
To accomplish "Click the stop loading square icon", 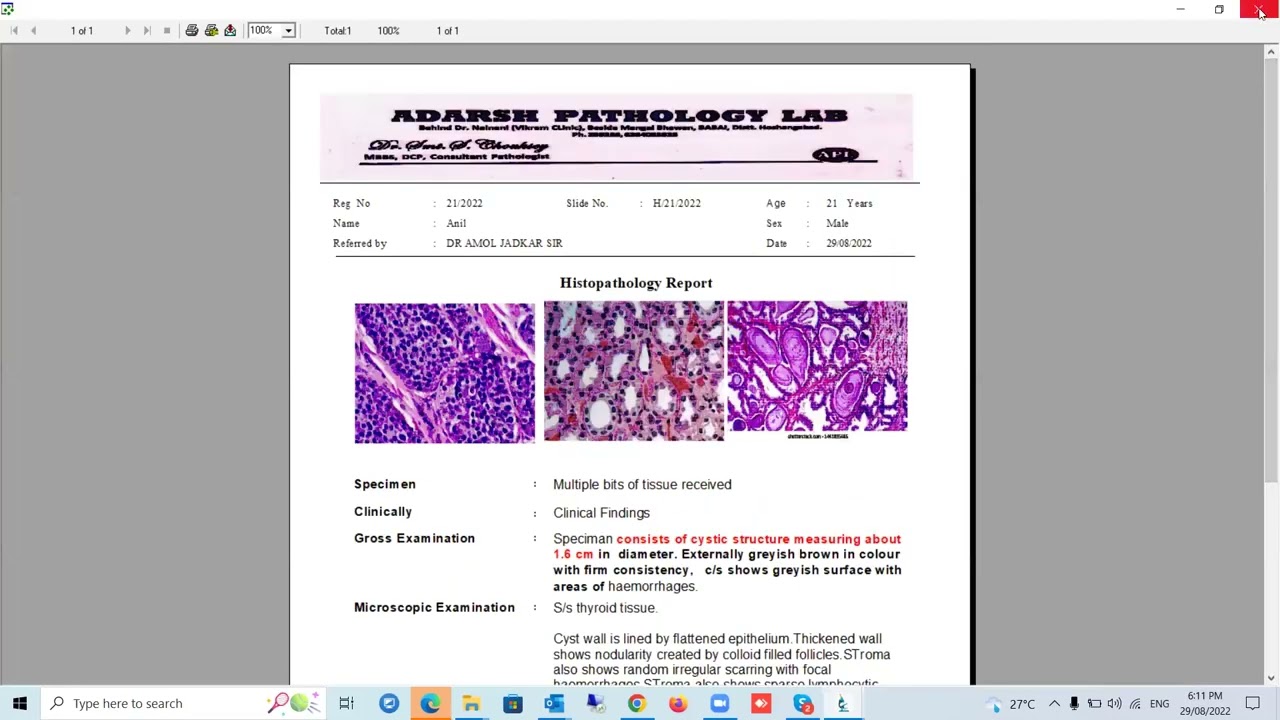I will point(167,31).
